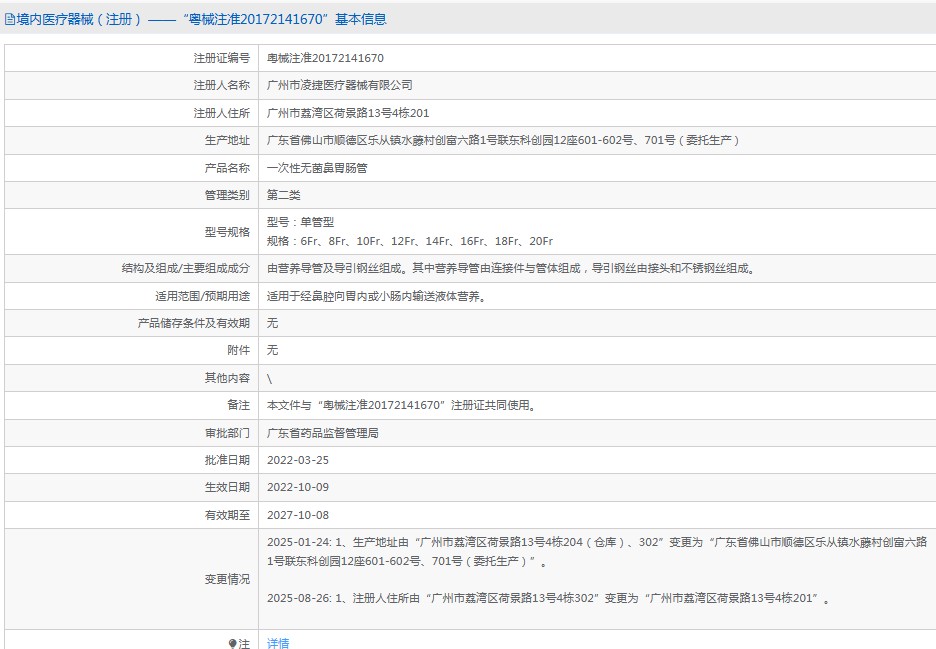Click the effective date 2022-10-09
936x649 pixels.
297,488
